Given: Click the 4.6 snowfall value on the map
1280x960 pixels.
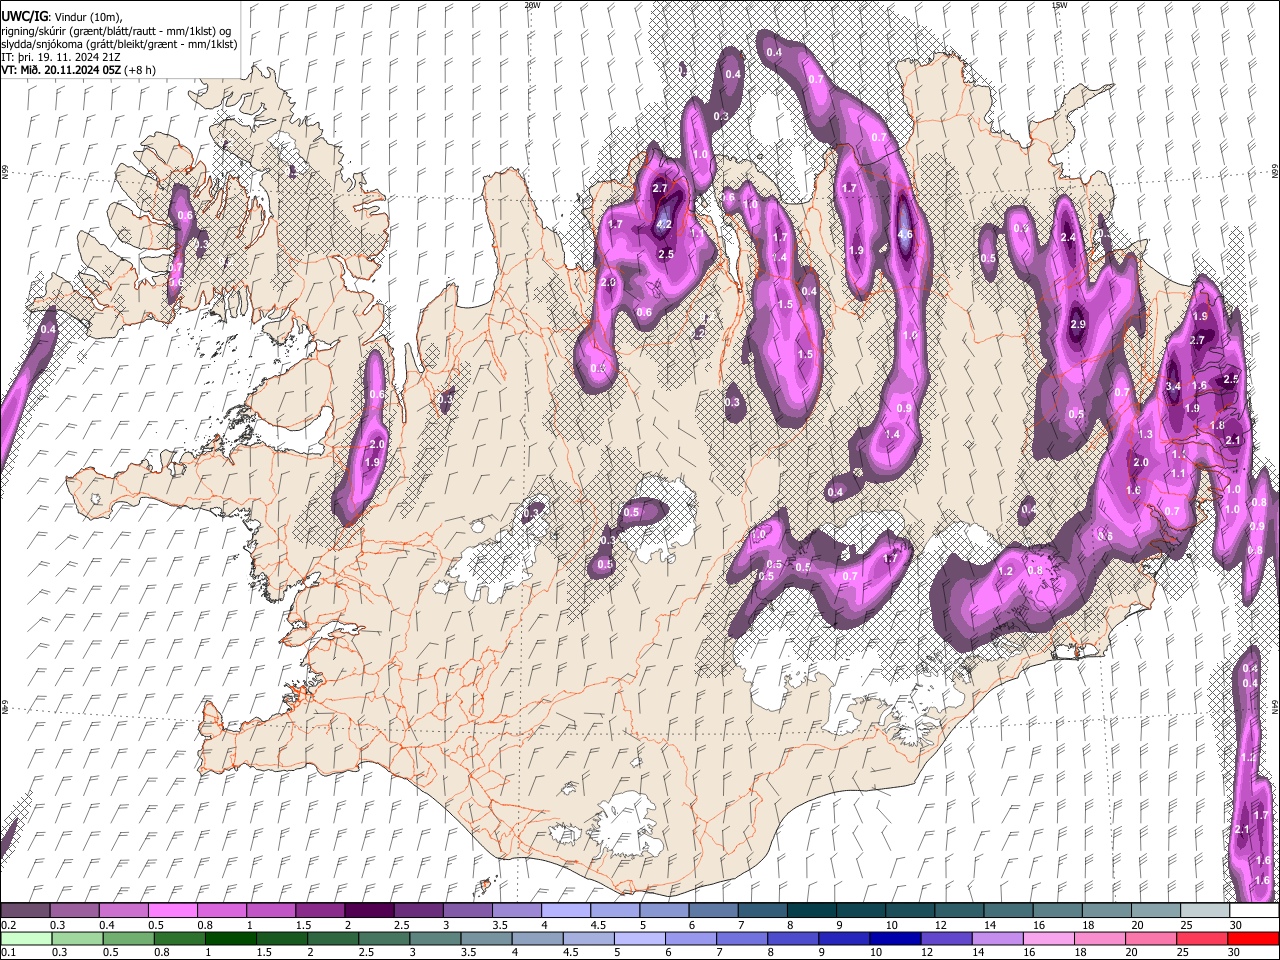Looking at the screenshot, I should [x=905, y=235].
